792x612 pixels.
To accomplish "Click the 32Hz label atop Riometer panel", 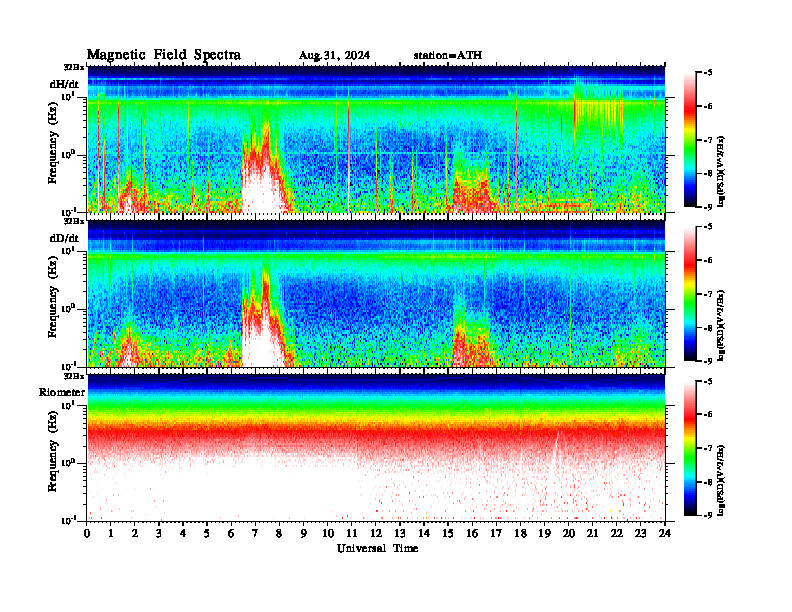I will [74, 376].
